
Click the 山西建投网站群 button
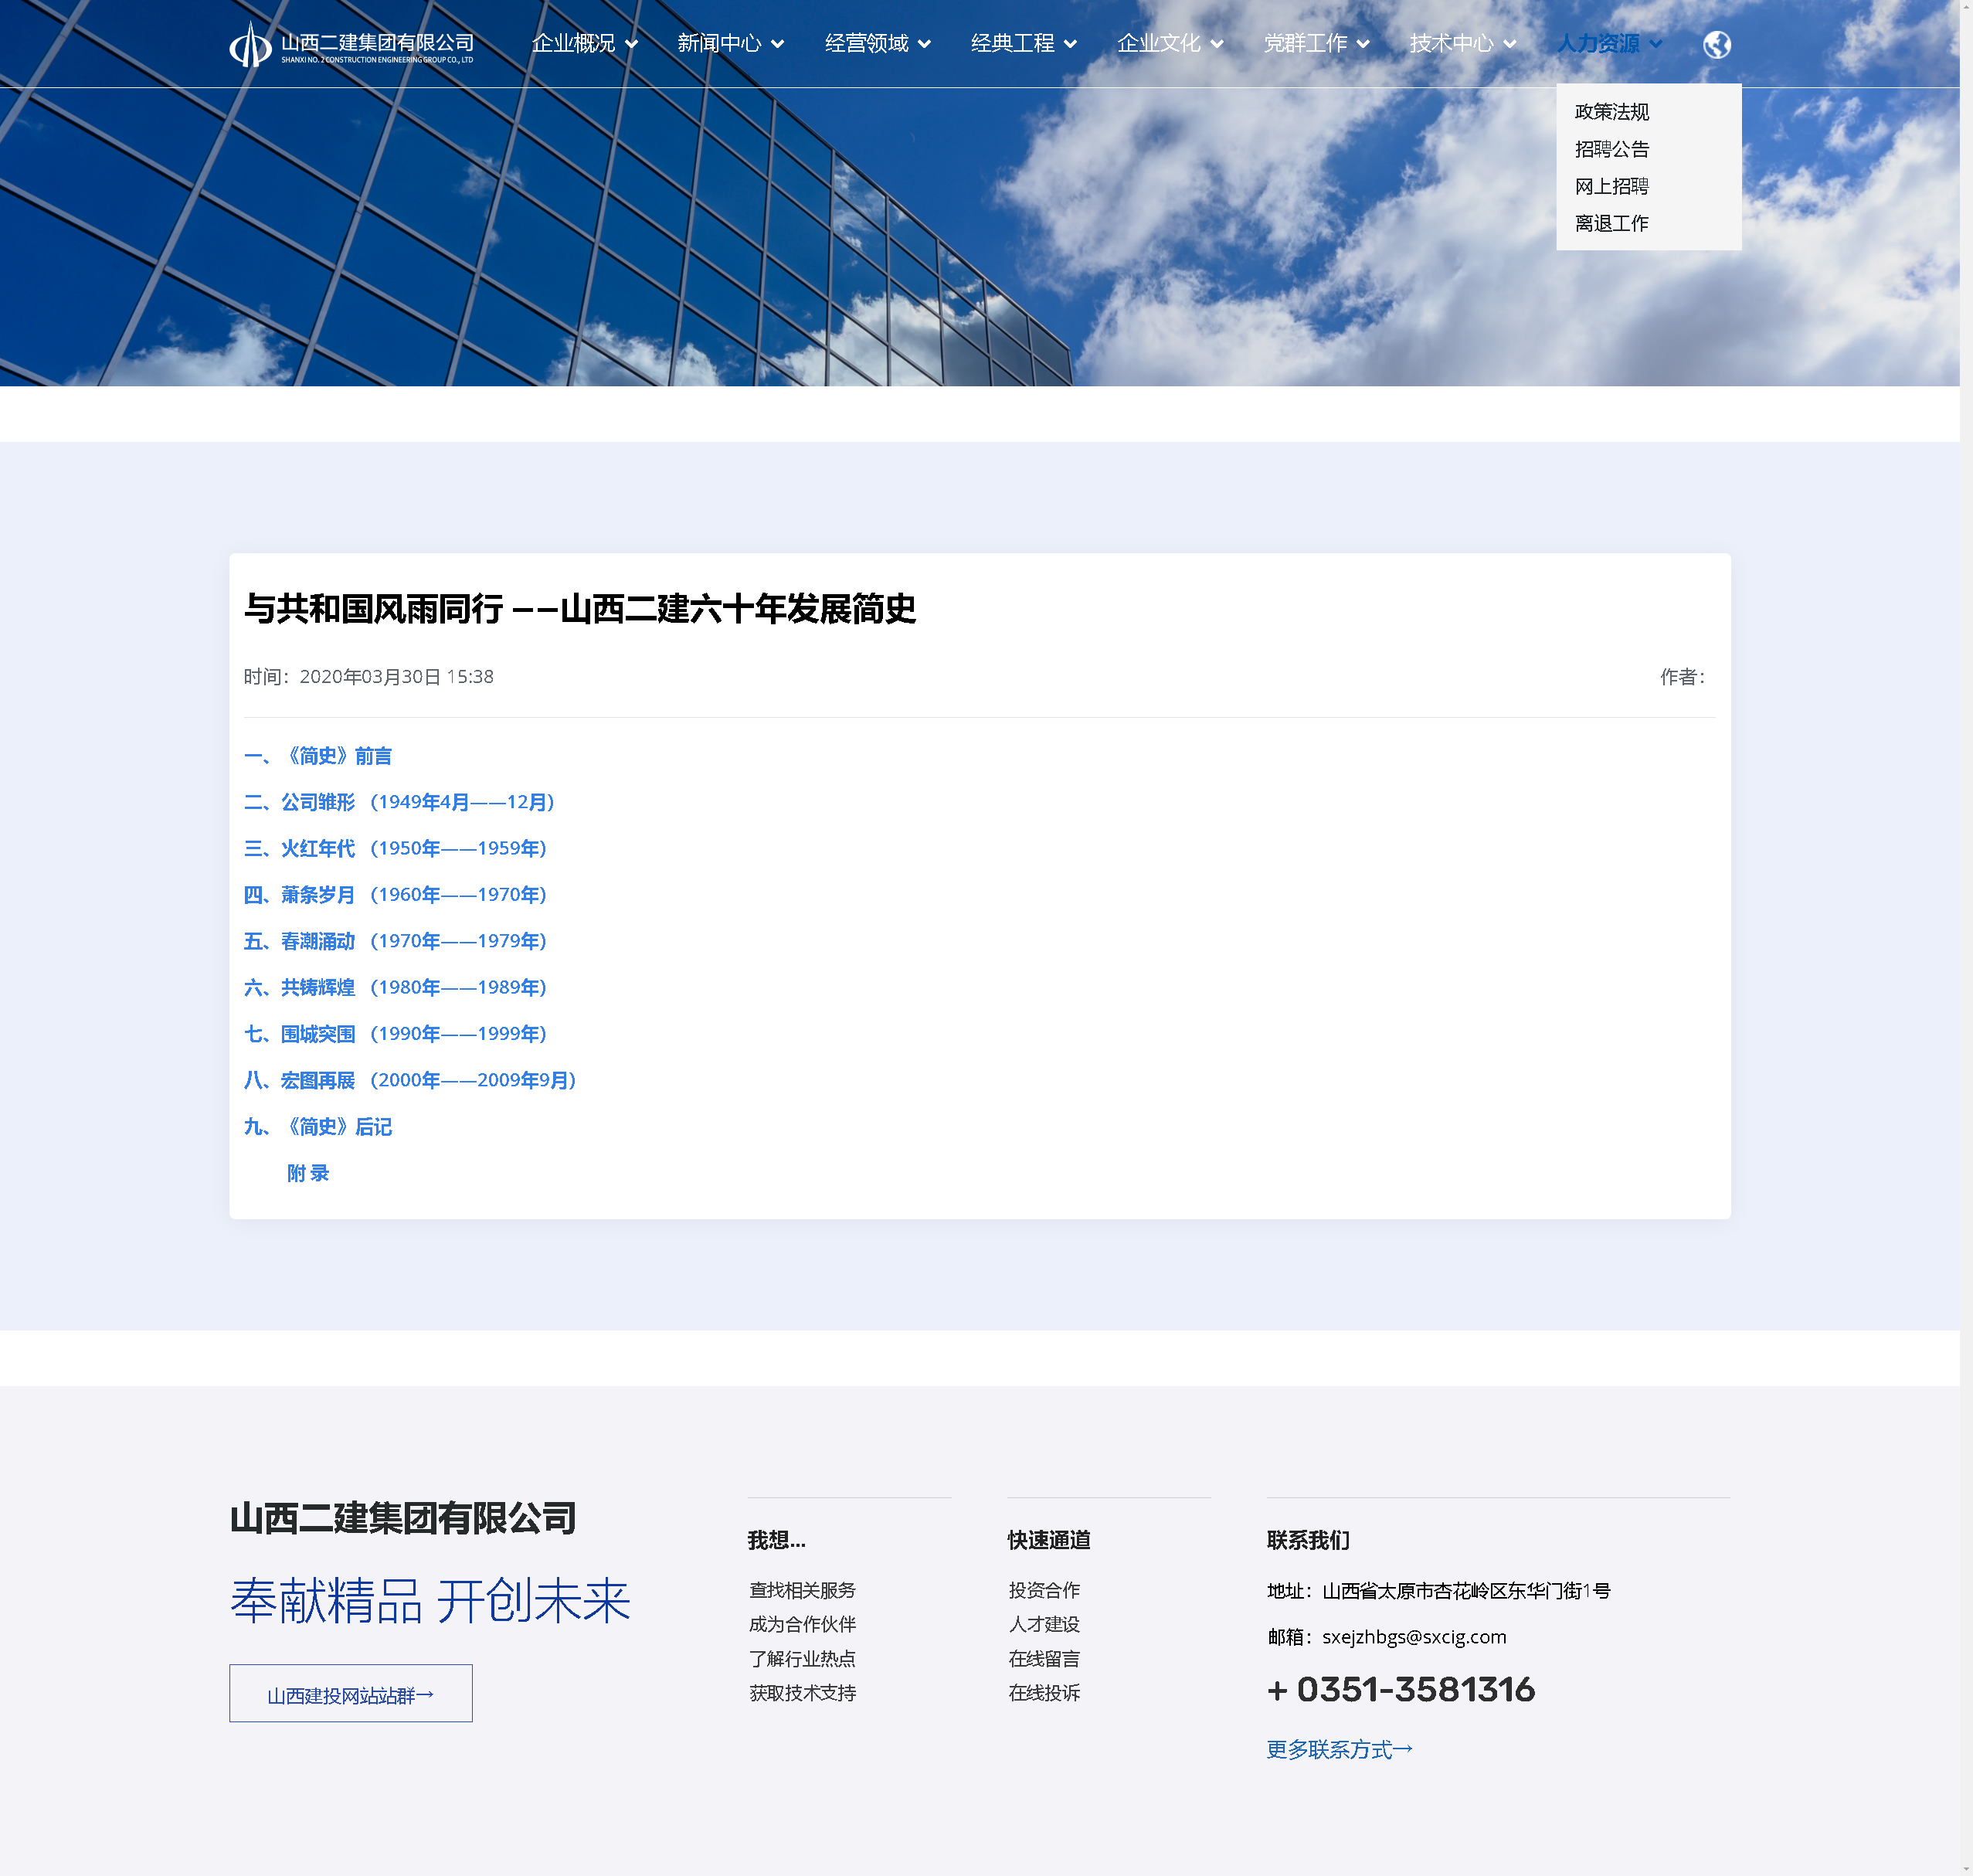[x=350, y=1694]
